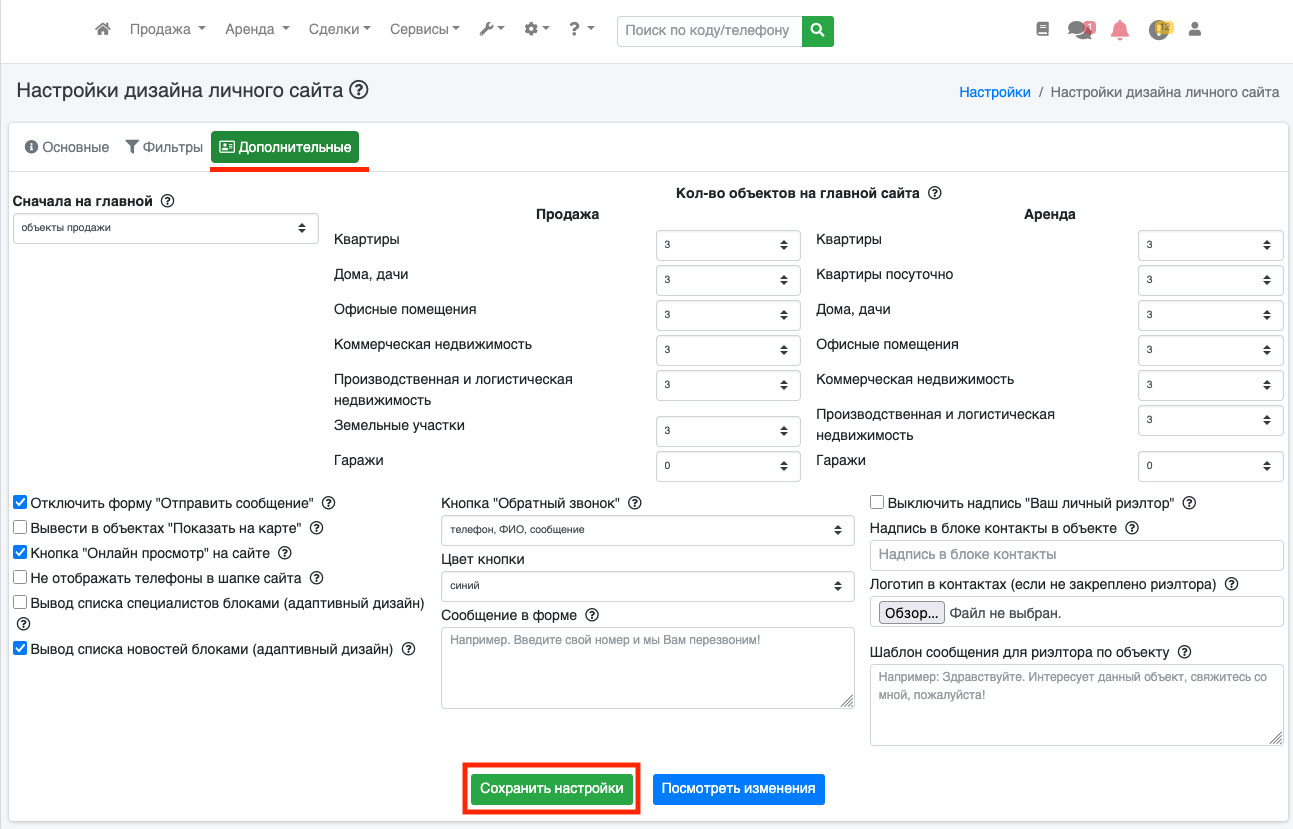The height and width of the screenshot is (829, 1293).
Task: Enable 'Вывести в объектах "Показать на карте"' checkbox
Action: [x=20, y=527]
